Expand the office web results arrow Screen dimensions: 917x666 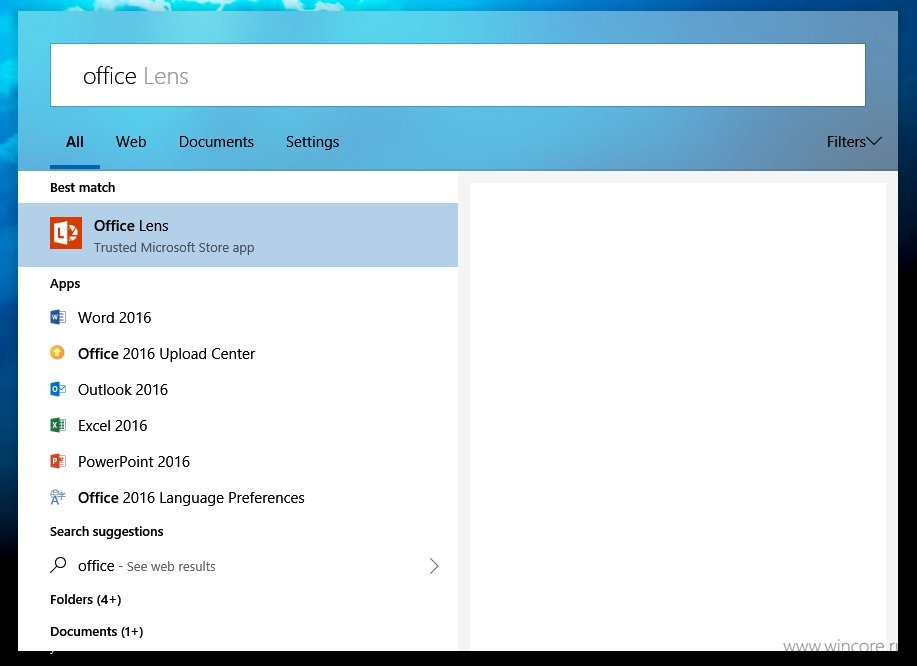[x=434, y=565]
